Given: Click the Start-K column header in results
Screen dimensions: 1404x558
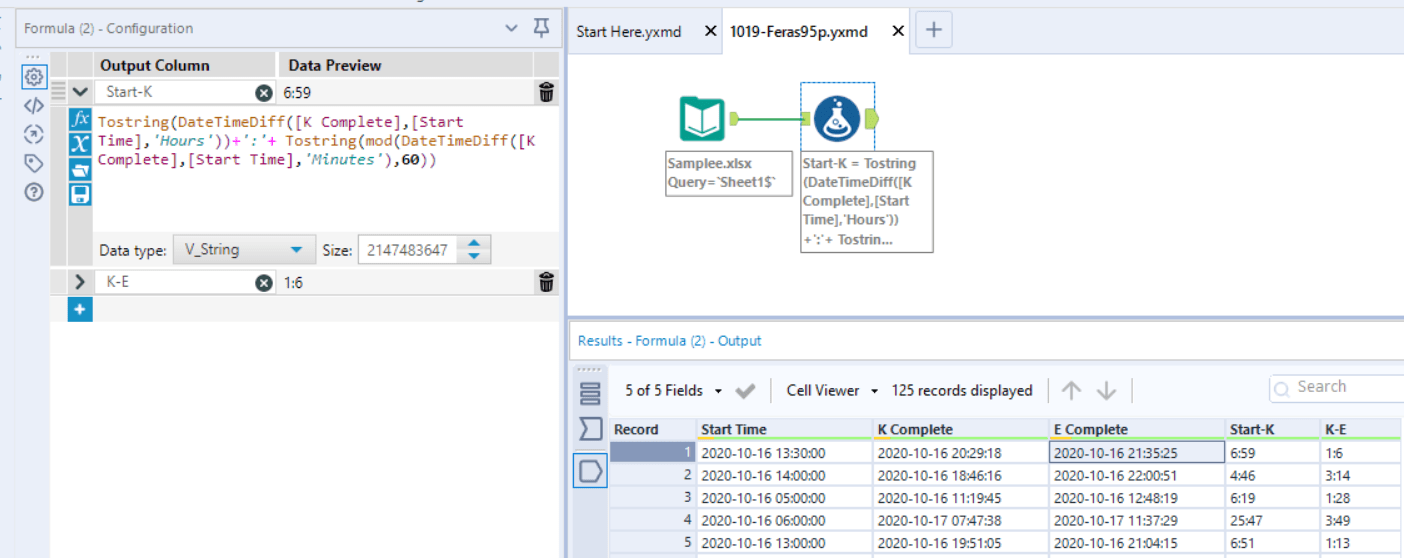Looking at the screenshot, I should click(x=1272, y=430).
